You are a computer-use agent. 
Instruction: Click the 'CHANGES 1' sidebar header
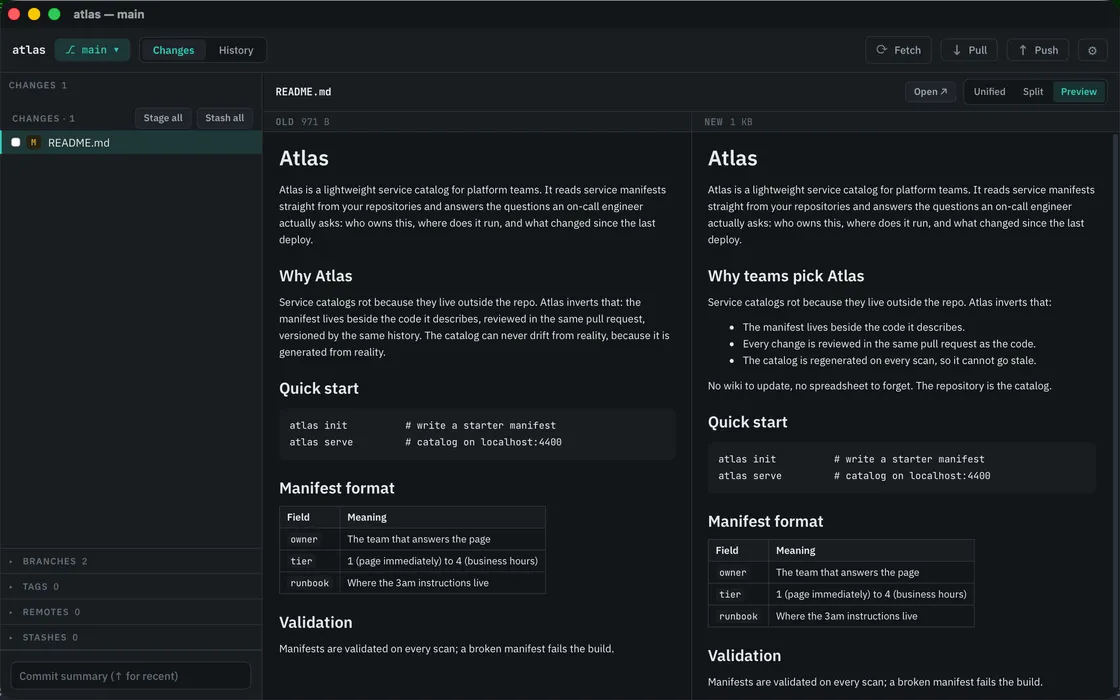38,85
